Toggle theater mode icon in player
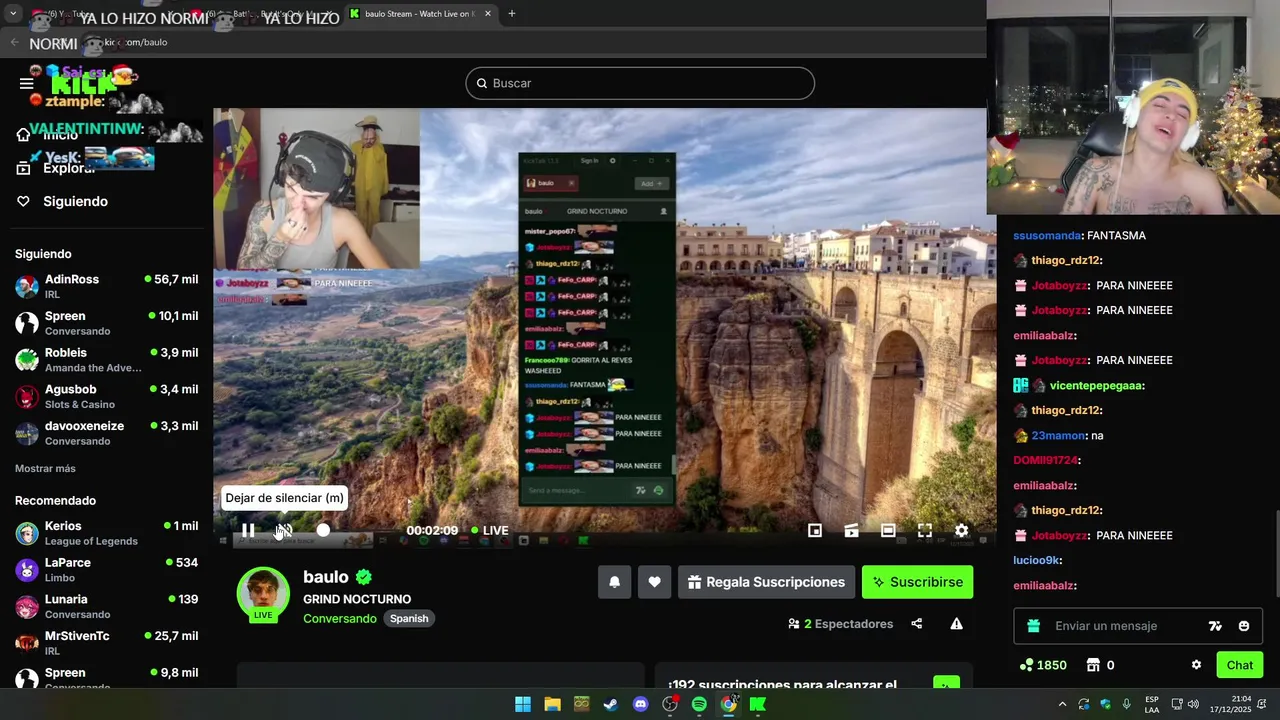 [x=888, y=531]
